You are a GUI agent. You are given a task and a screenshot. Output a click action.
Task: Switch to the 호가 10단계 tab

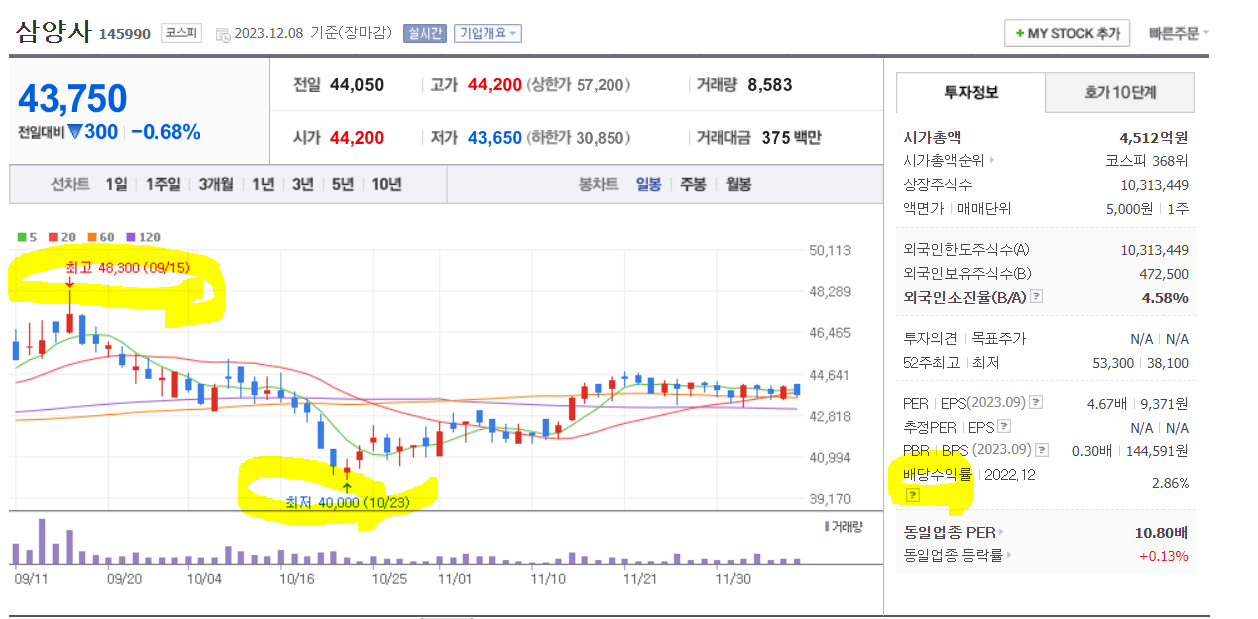pos(1120,92)
